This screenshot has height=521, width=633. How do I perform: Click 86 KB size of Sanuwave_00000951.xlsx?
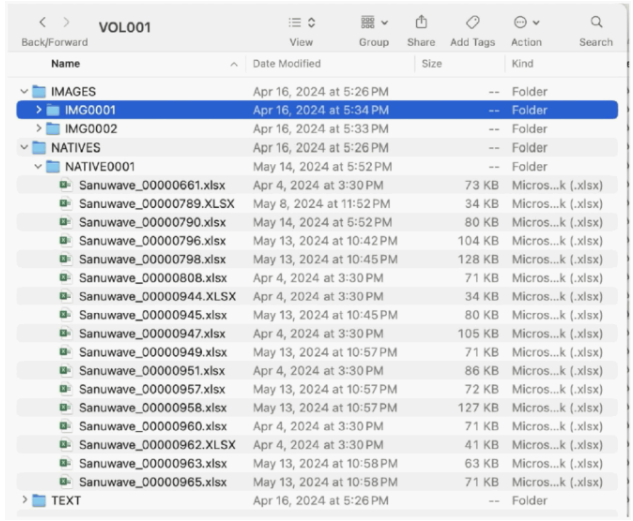pyautogui.click(x=482, y=371)
